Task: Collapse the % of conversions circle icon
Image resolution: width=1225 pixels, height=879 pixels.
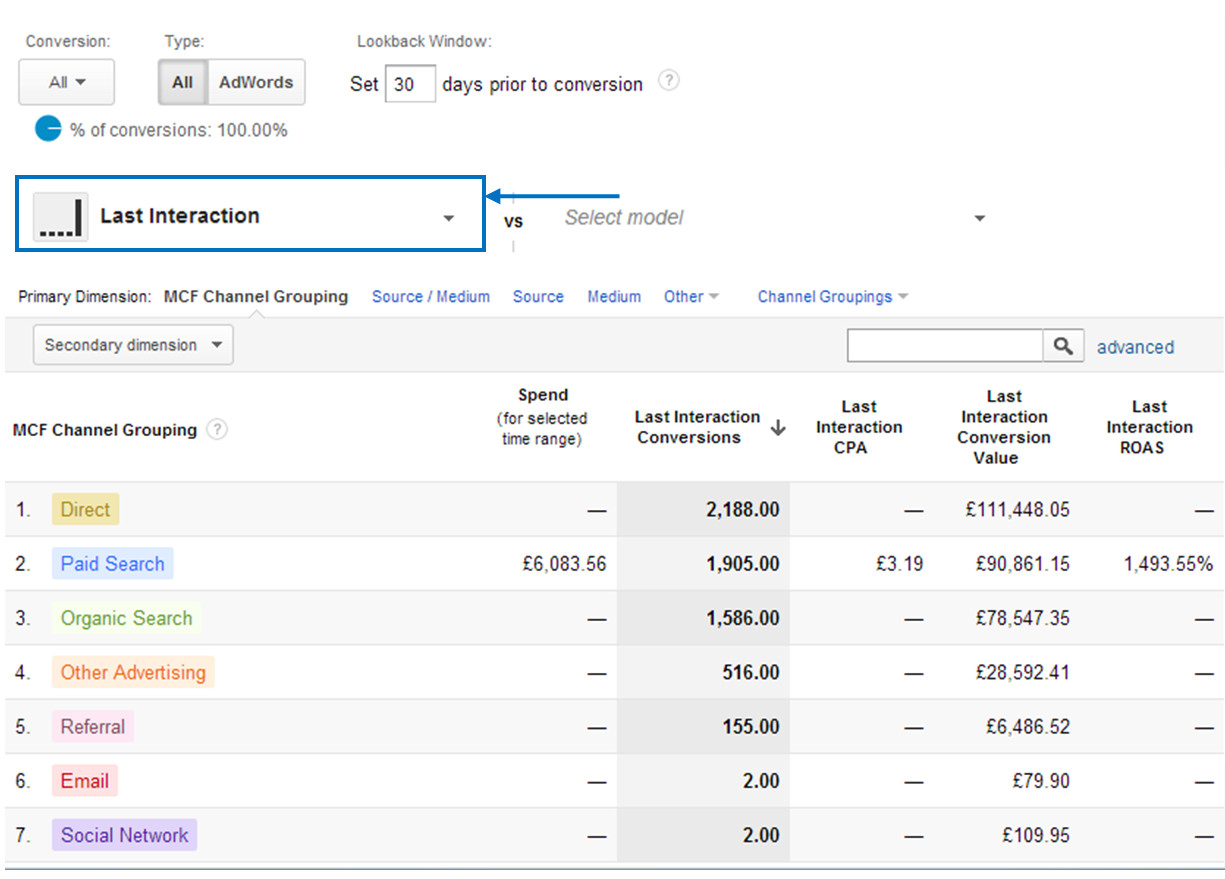Action: click(x=48, y=129)
